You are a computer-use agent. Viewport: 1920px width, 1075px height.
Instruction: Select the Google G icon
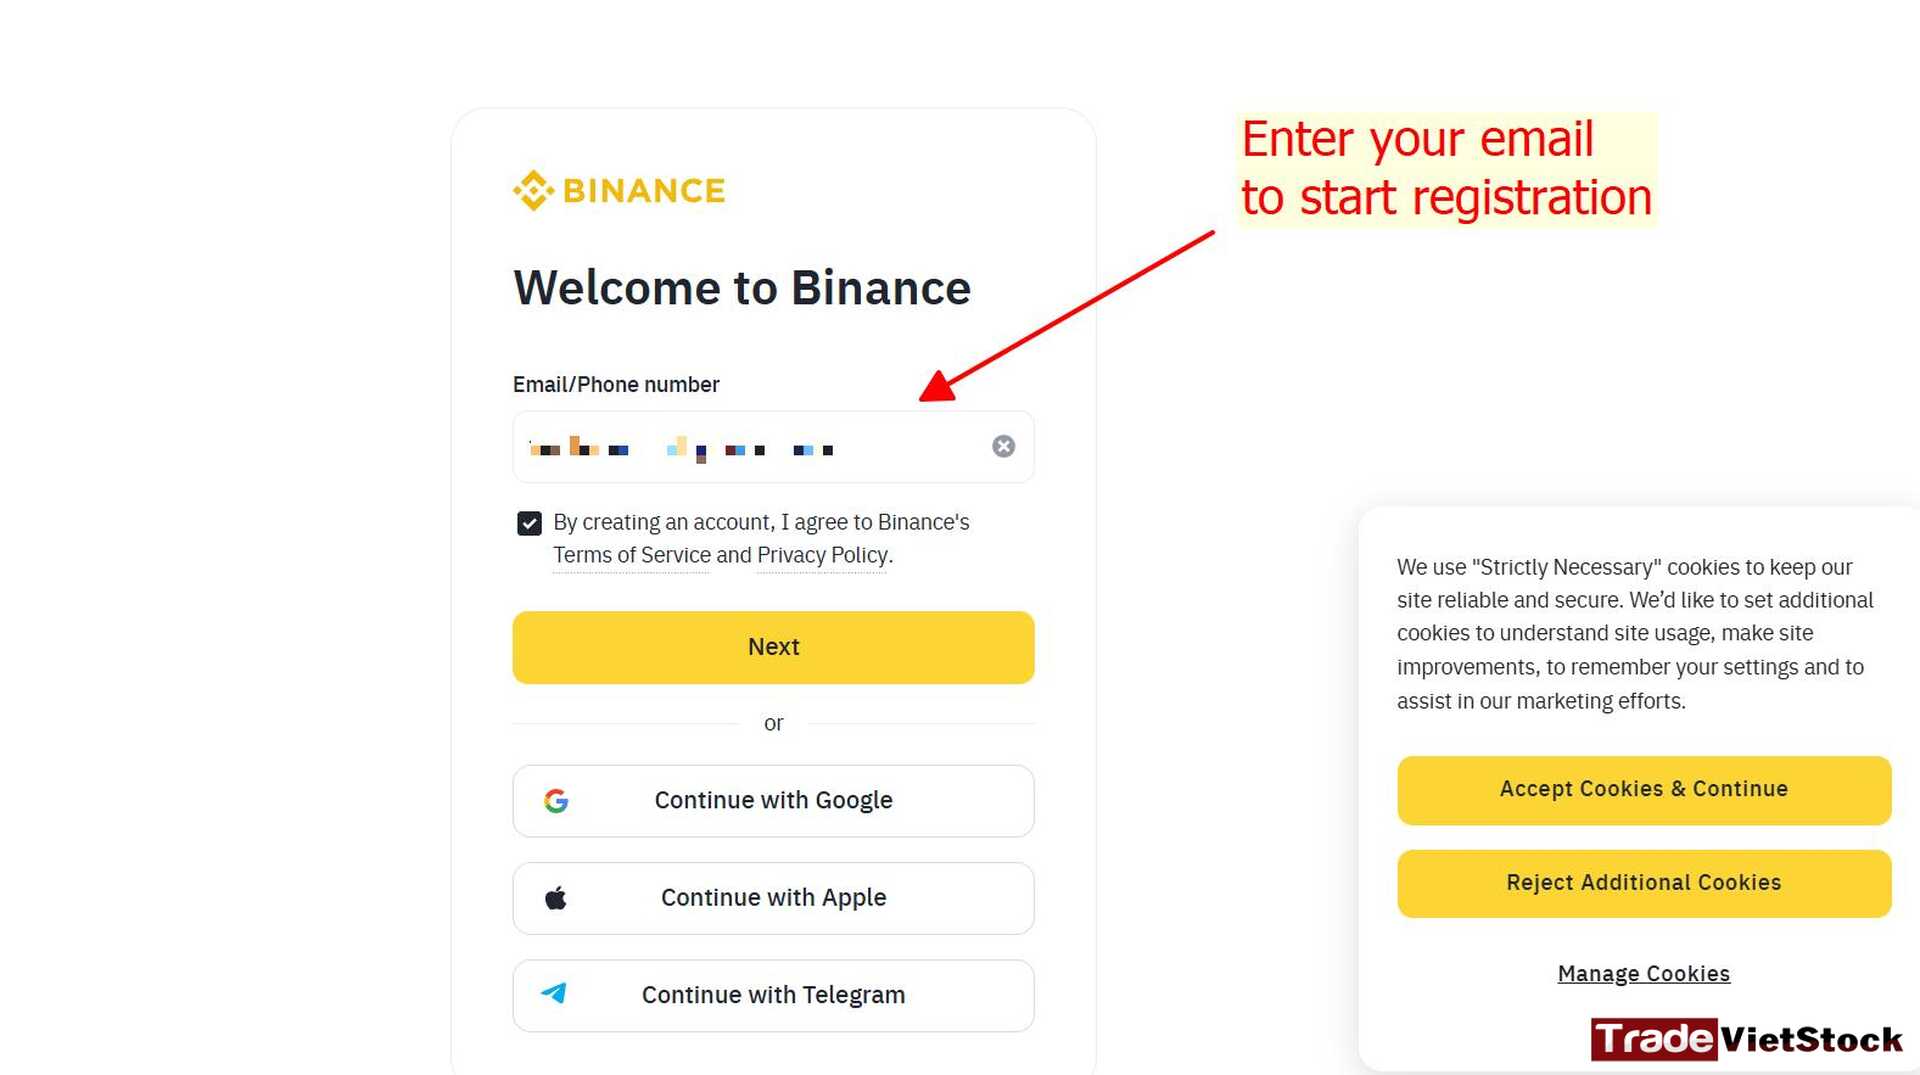[557, 800]
